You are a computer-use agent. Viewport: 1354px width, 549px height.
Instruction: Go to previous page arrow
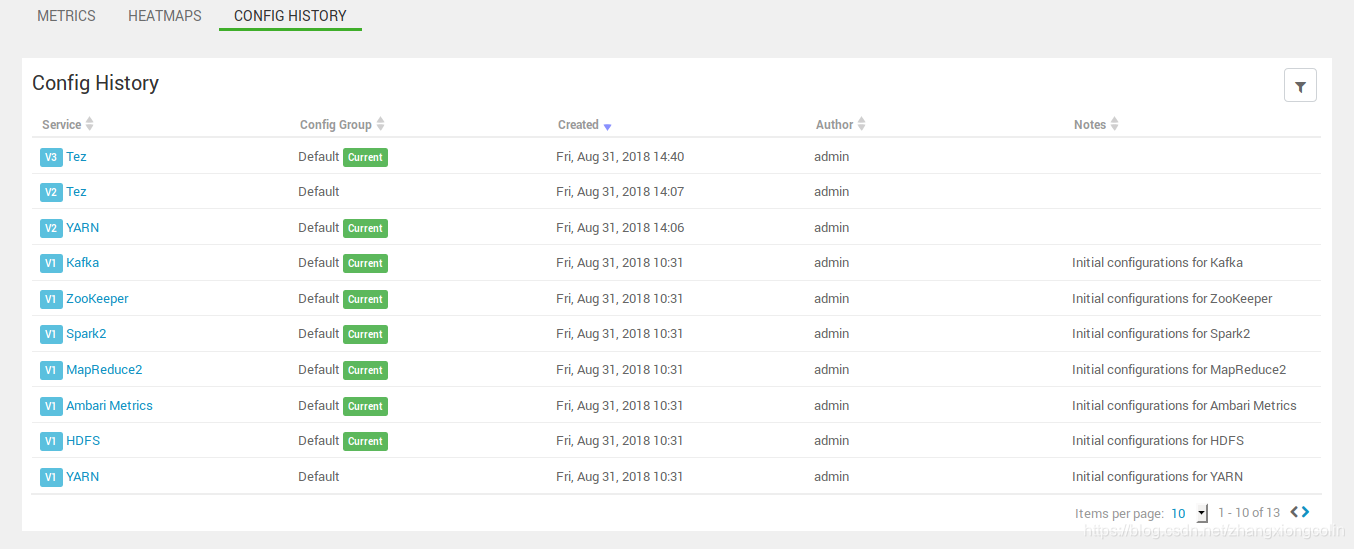tap(1294, 512)
